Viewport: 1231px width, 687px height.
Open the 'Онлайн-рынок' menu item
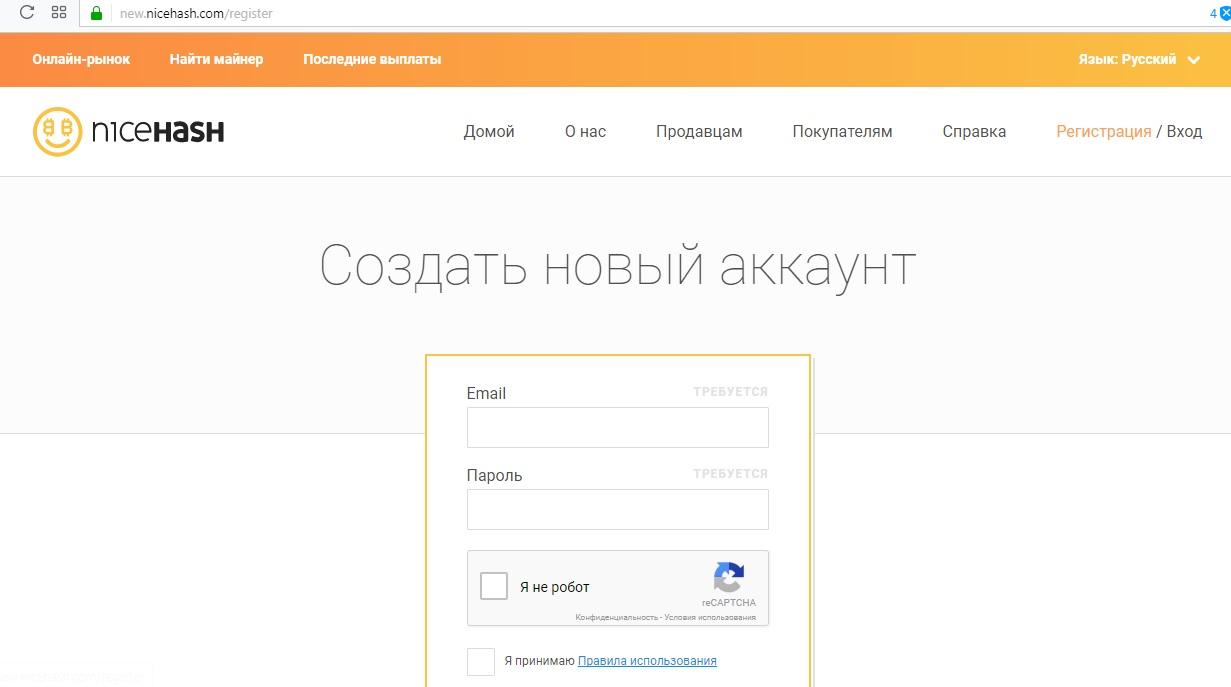81,59
